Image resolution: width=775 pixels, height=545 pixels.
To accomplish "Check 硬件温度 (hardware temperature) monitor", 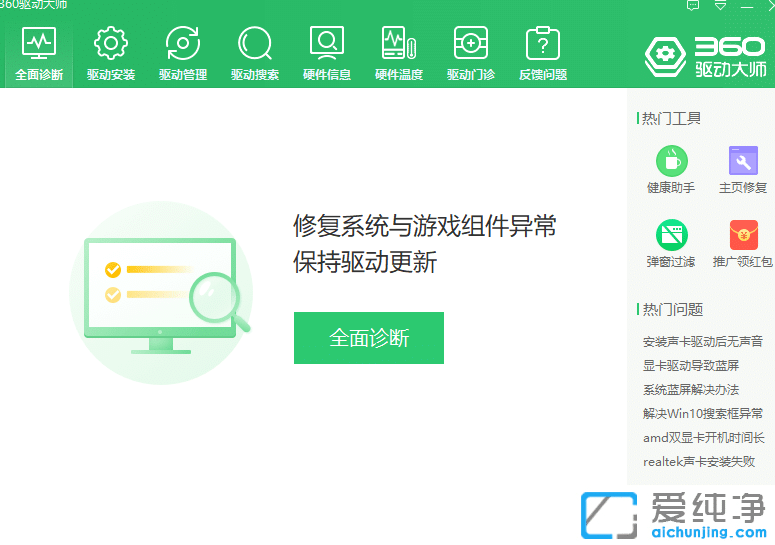I will tap(398, 54).
